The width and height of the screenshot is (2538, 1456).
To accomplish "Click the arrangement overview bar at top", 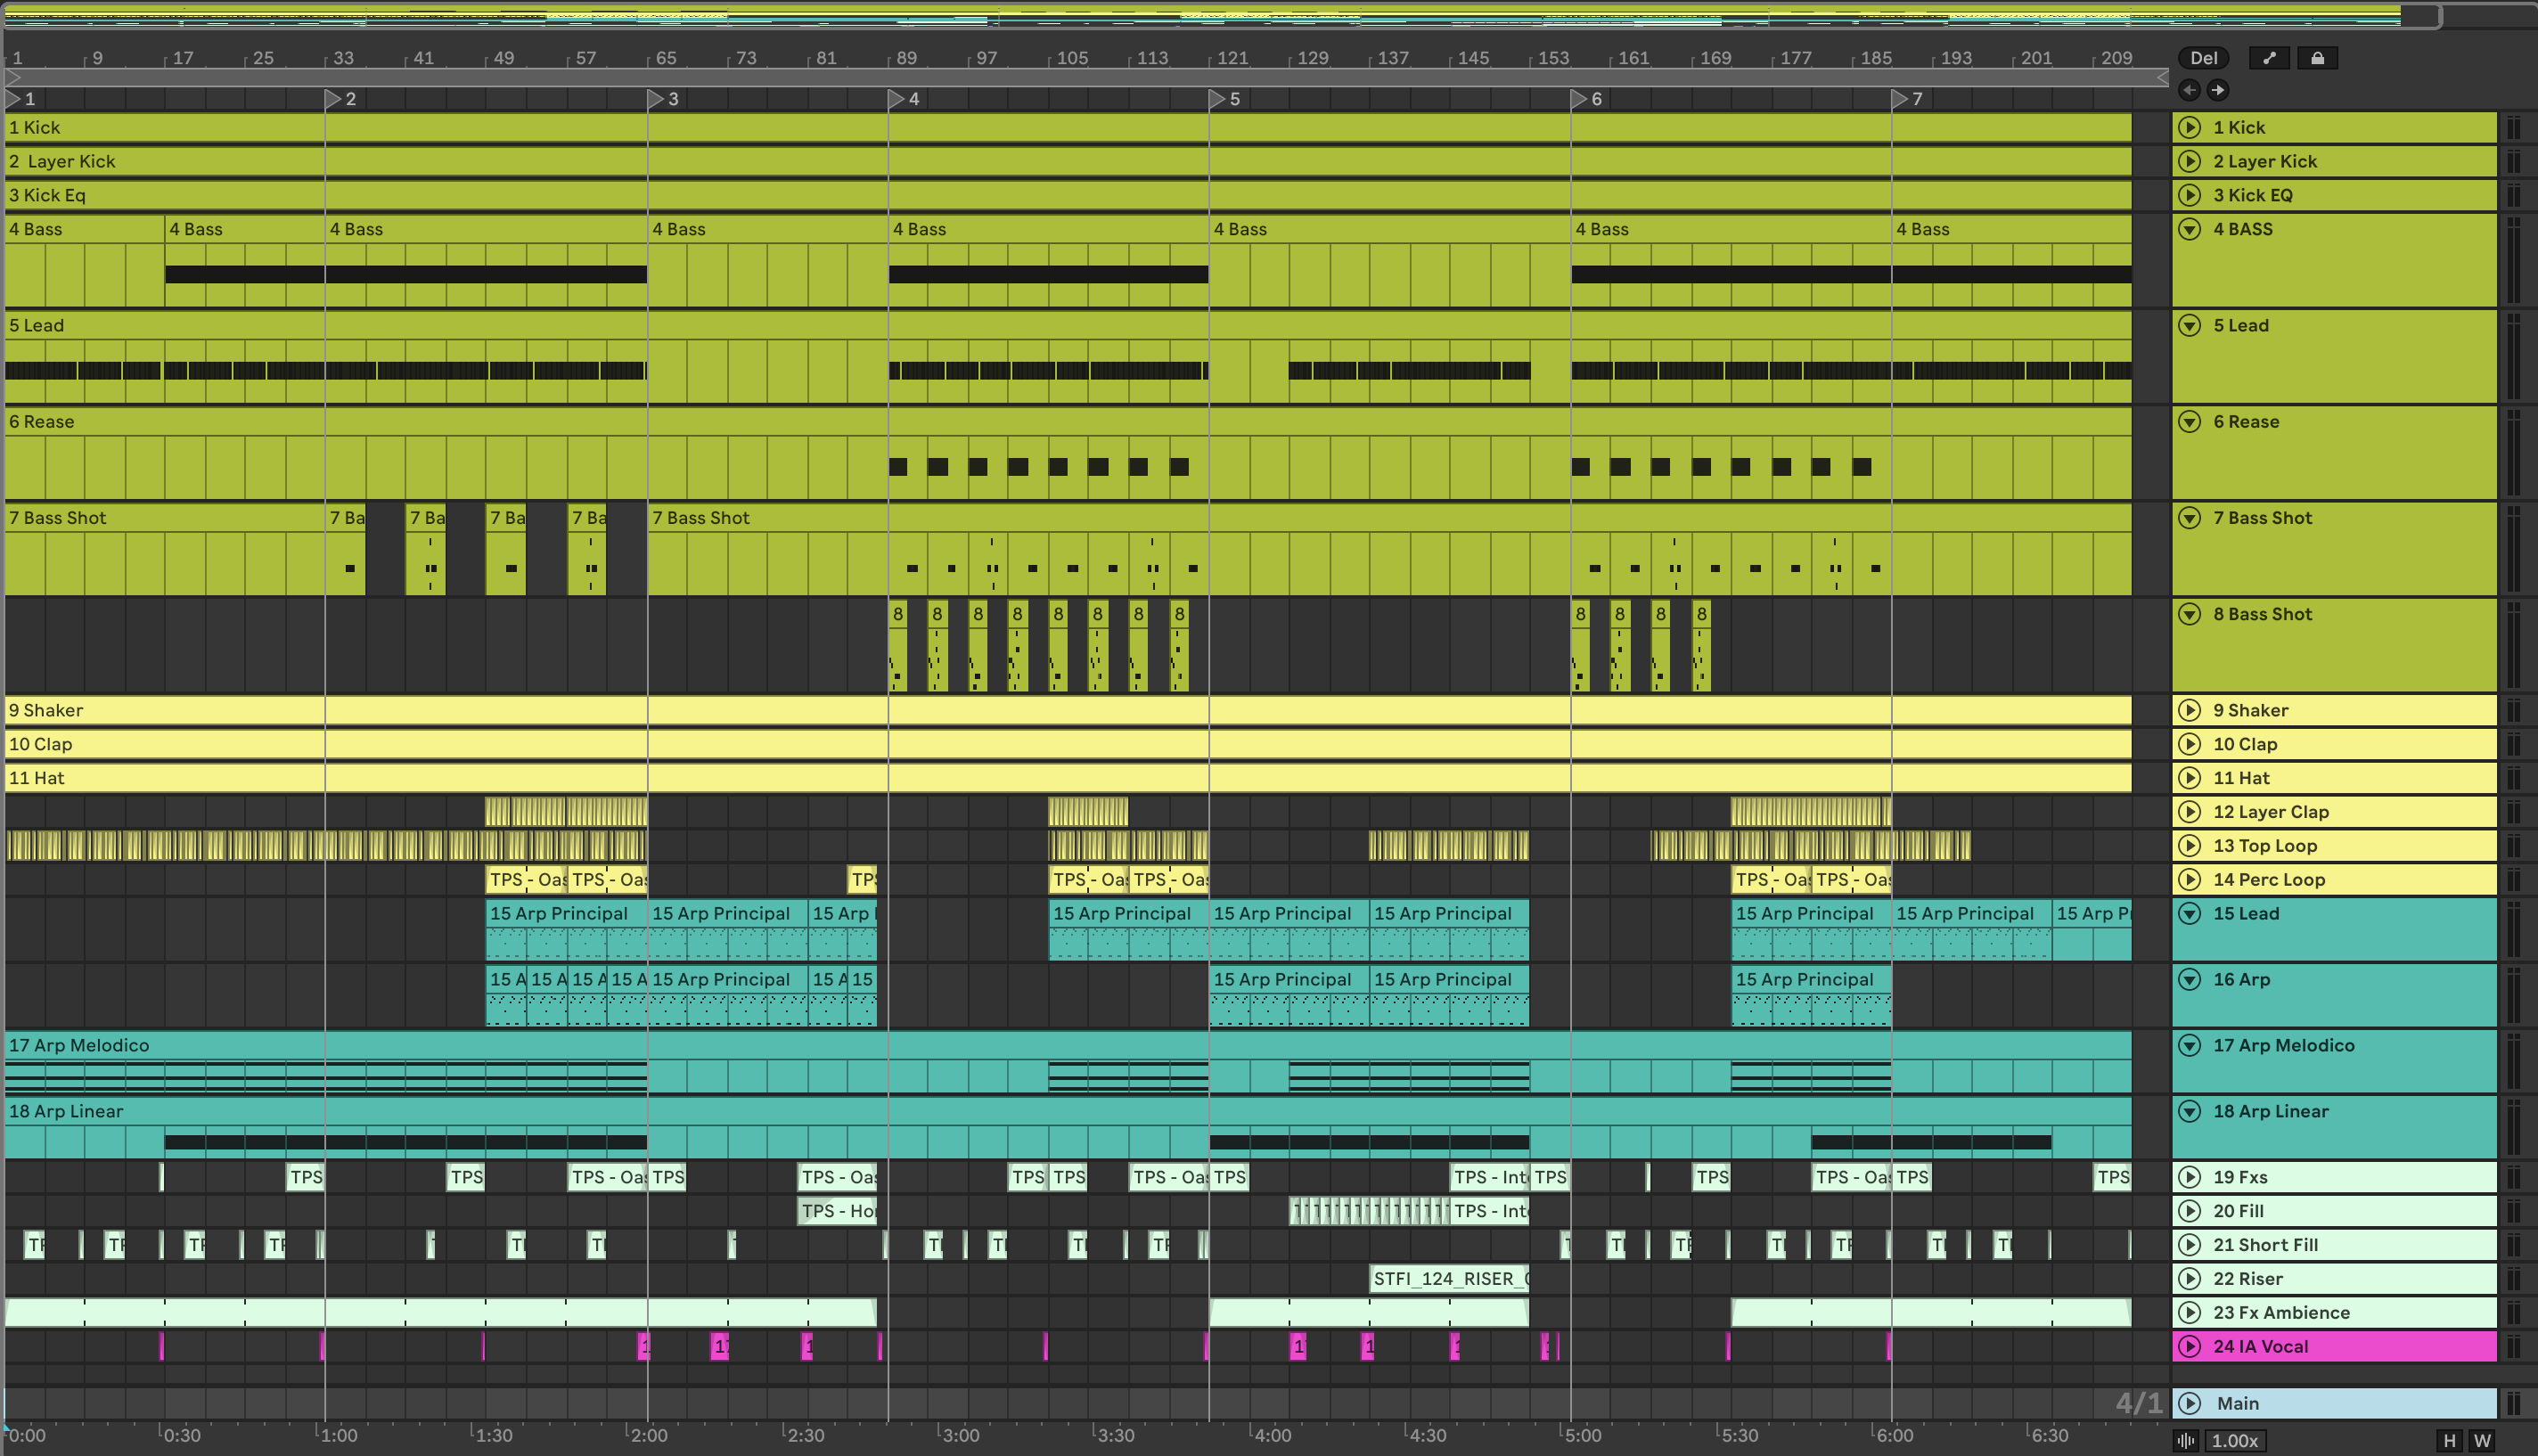I will coord(1200,16).
